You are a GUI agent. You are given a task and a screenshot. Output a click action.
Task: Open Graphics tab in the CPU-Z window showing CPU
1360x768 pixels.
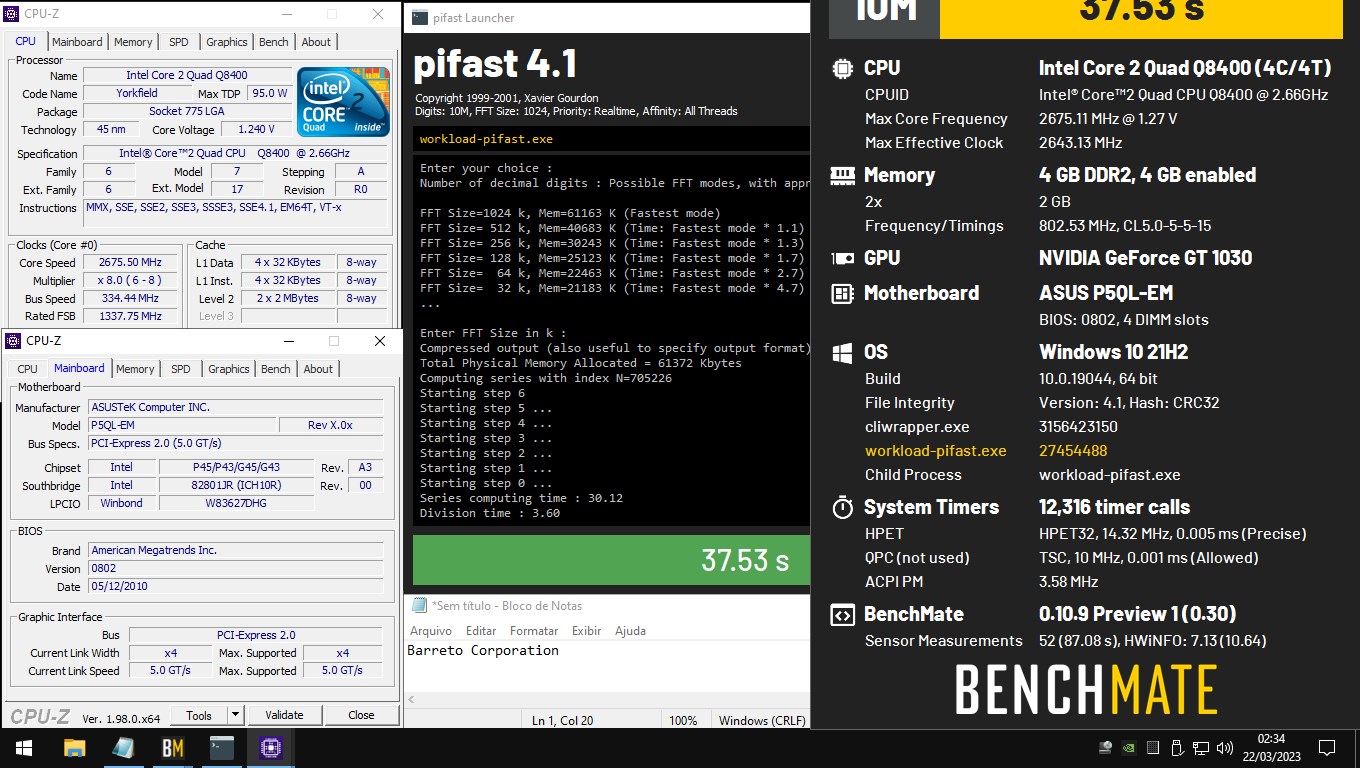click(x=226, y=42)
